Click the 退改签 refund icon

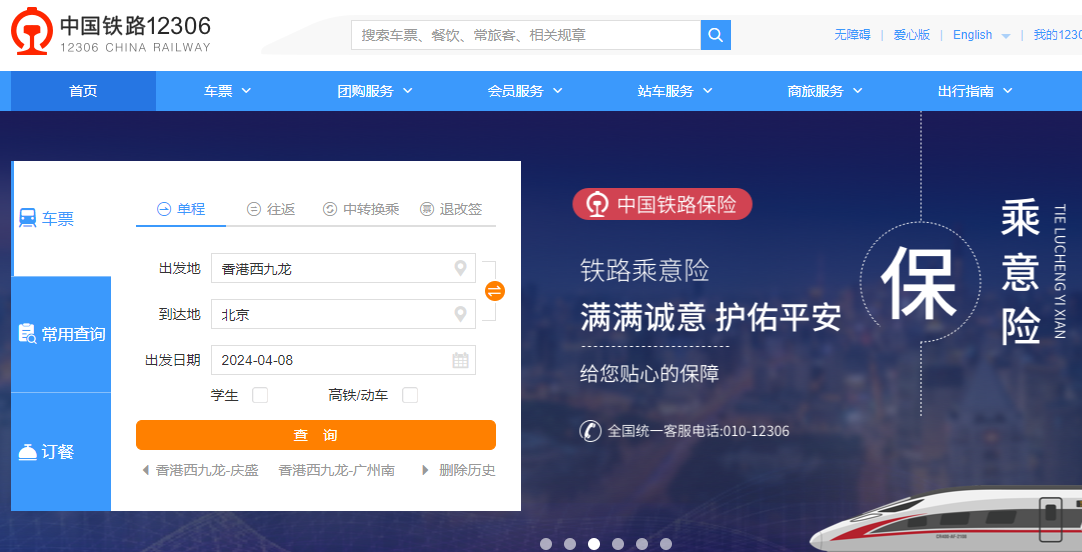pos(426,209)
